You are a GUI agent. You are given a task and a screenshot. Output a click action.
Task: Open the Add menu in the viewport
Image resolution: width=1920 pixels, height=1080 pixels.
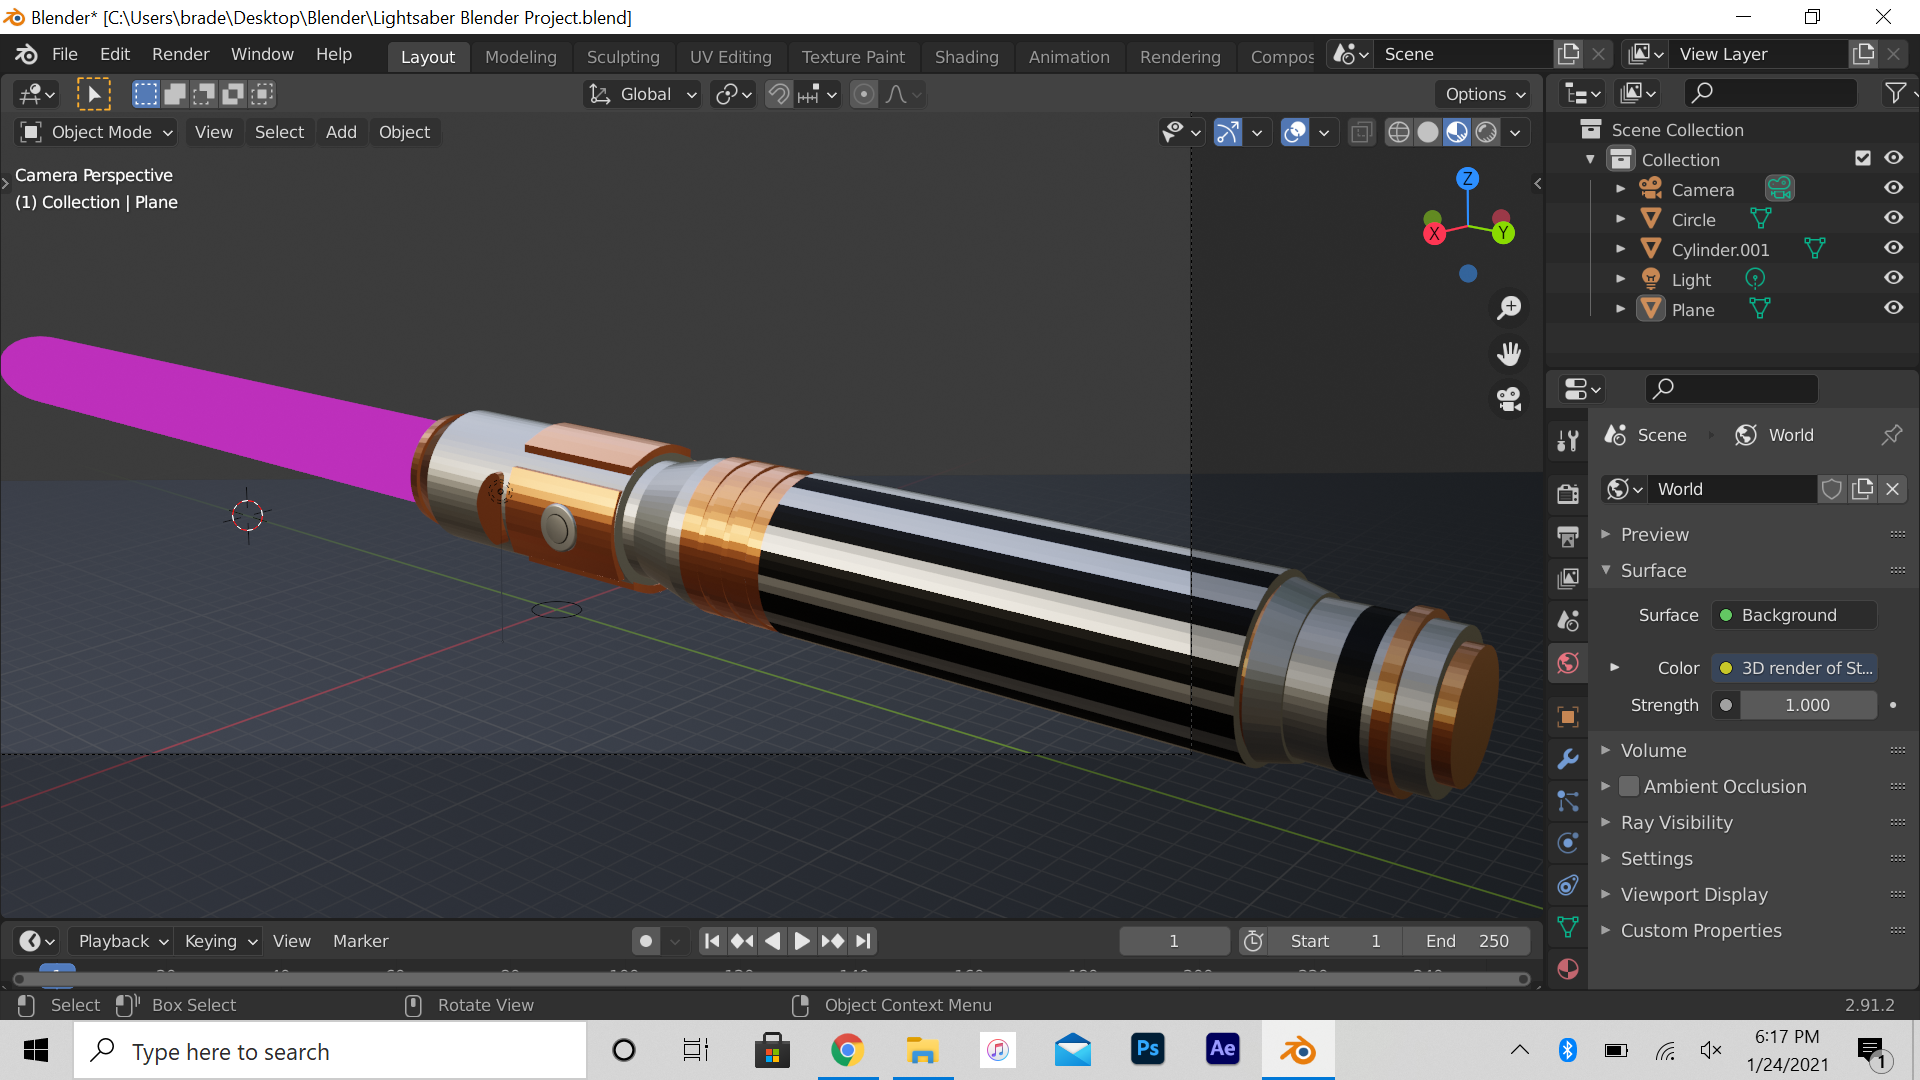(341, 132)
